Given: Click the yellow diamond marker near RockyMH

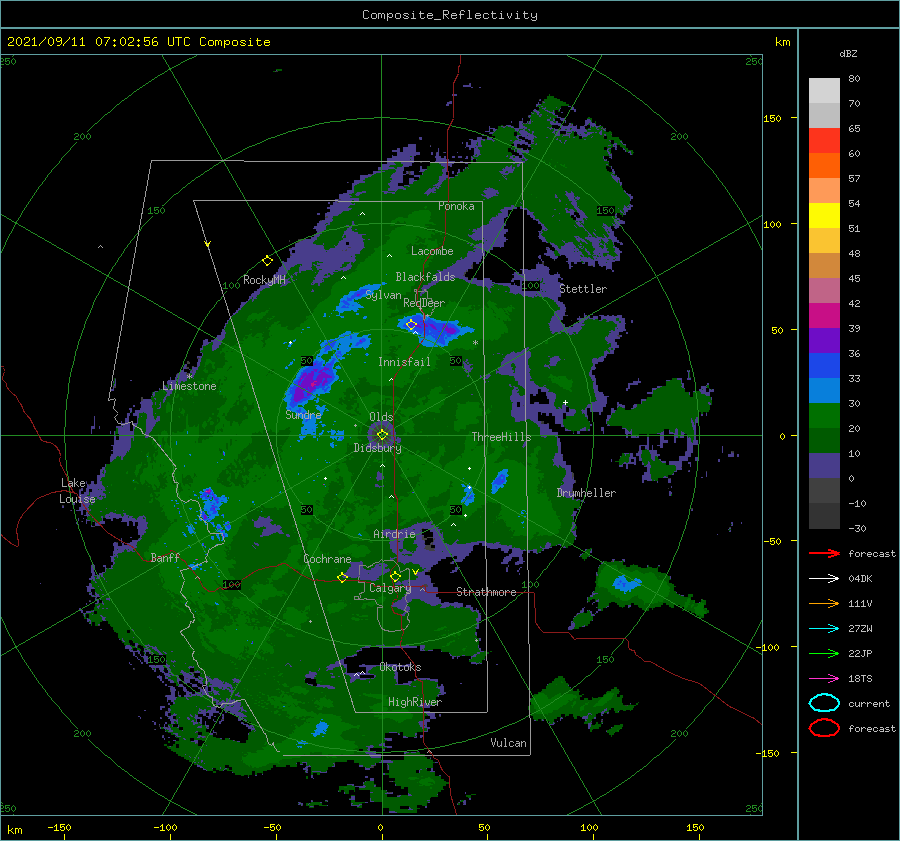Looking at the screenshot, I should click(x=267, y=261).
